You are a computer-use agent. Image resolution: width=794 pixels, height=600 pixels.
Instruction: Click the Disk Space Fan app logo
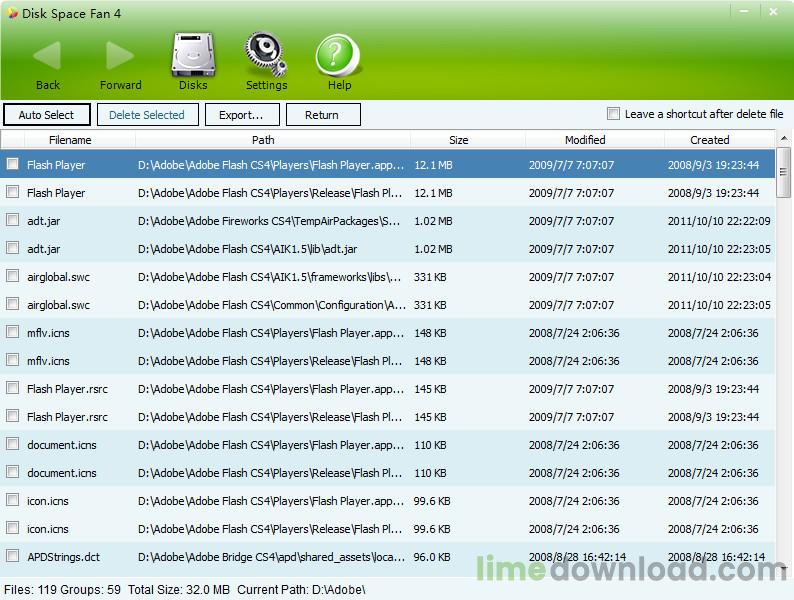click(x=12, y=13)
